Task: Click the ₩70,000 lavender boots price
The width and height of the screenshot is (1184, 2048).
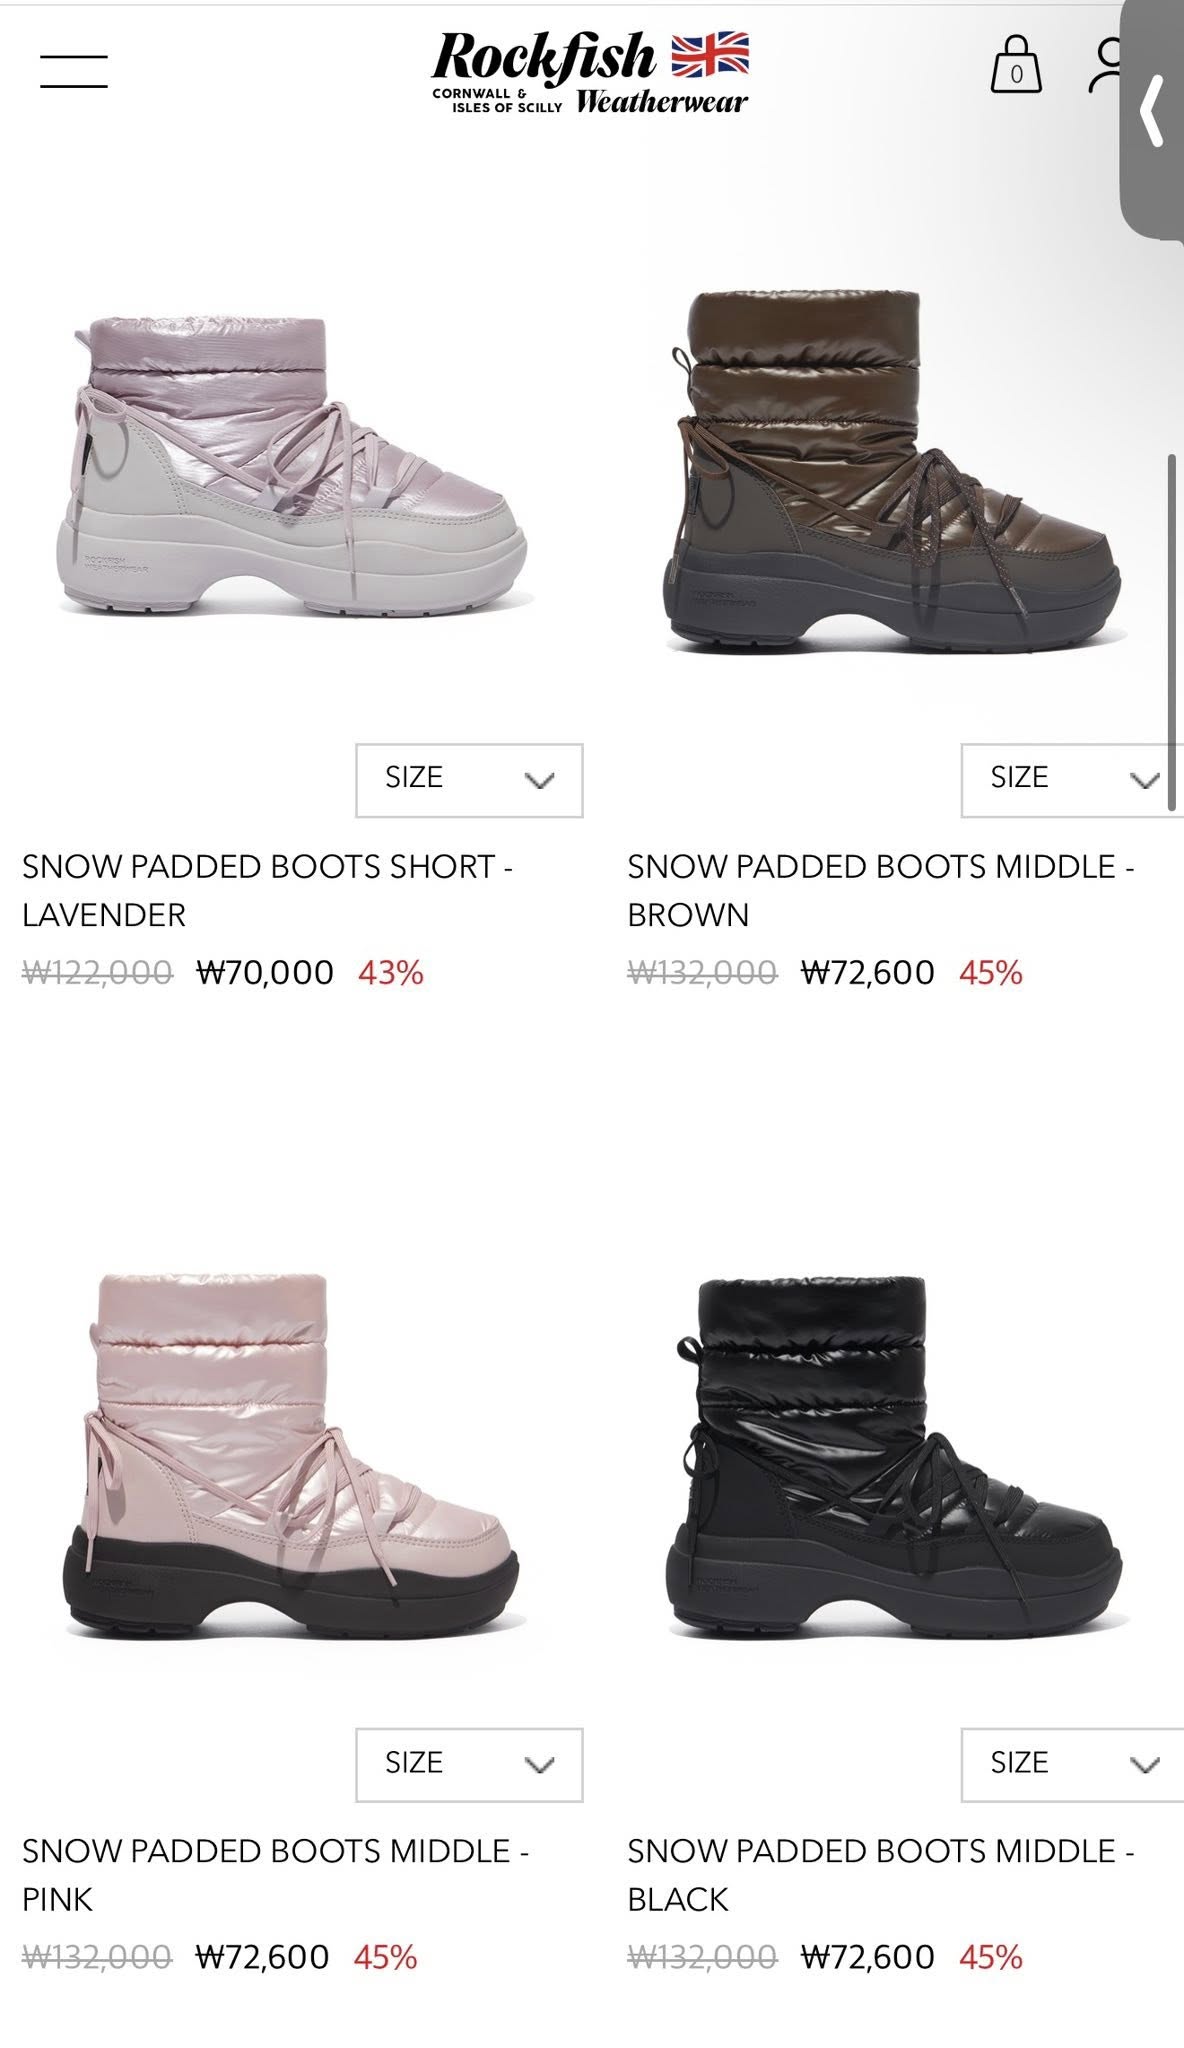Action: coord(265,972)
